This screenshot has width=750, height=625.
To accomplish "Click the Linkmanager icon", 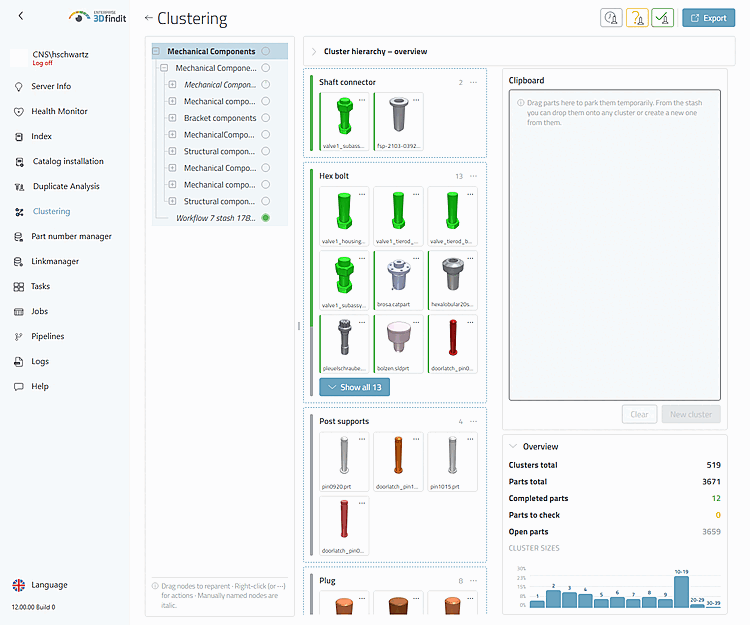I will point(19,262).
